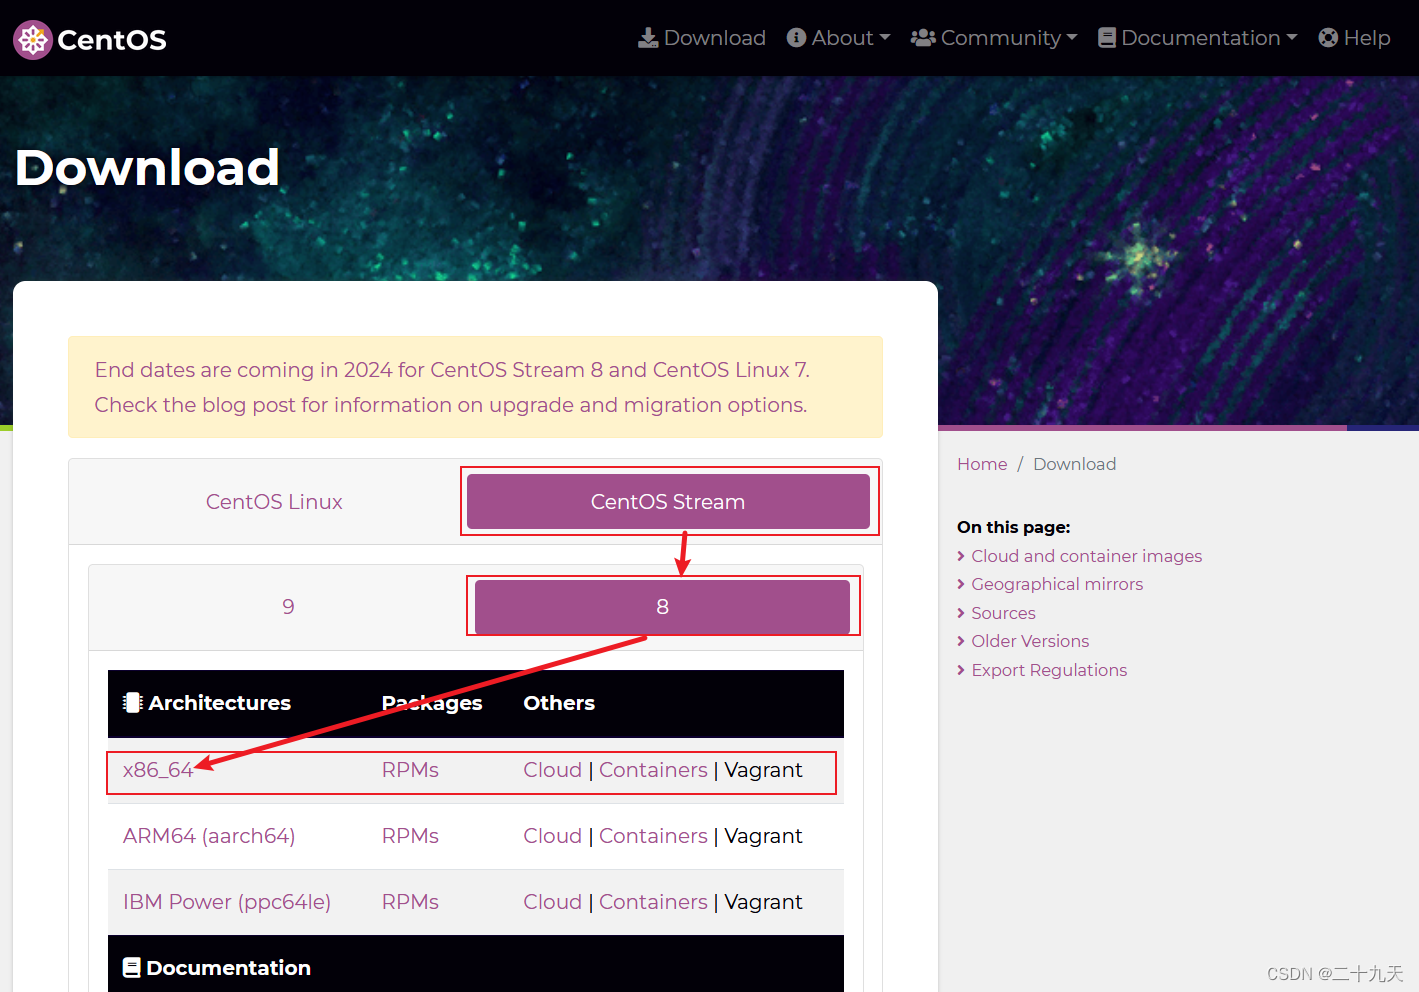
Task: Jump to Sources section
Action: 1003,613
